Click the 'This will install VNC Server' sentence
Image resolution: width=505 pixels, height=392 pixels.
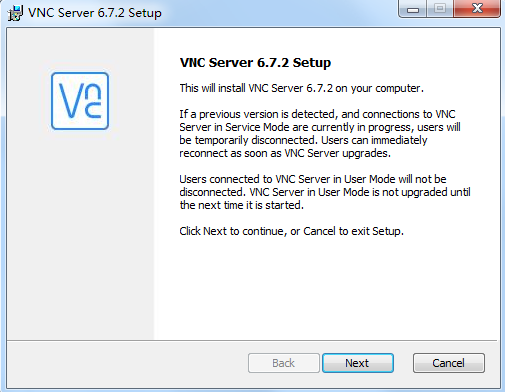[x=302, y=88]
